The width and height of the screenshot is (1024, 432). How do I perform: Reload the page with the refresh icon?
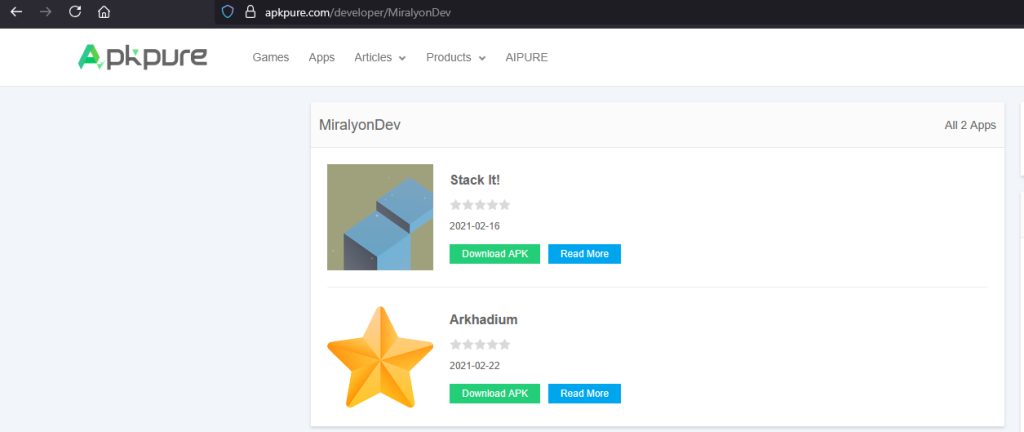(x=75, y=12)
